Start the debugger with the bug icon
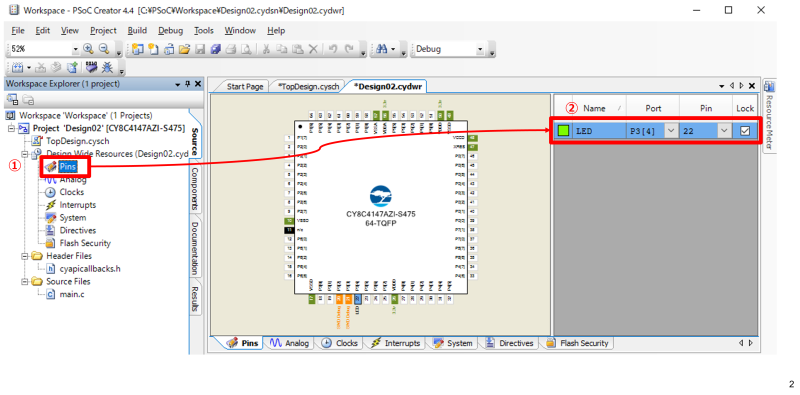Screen dimensions: 800x395 (108, 67)
